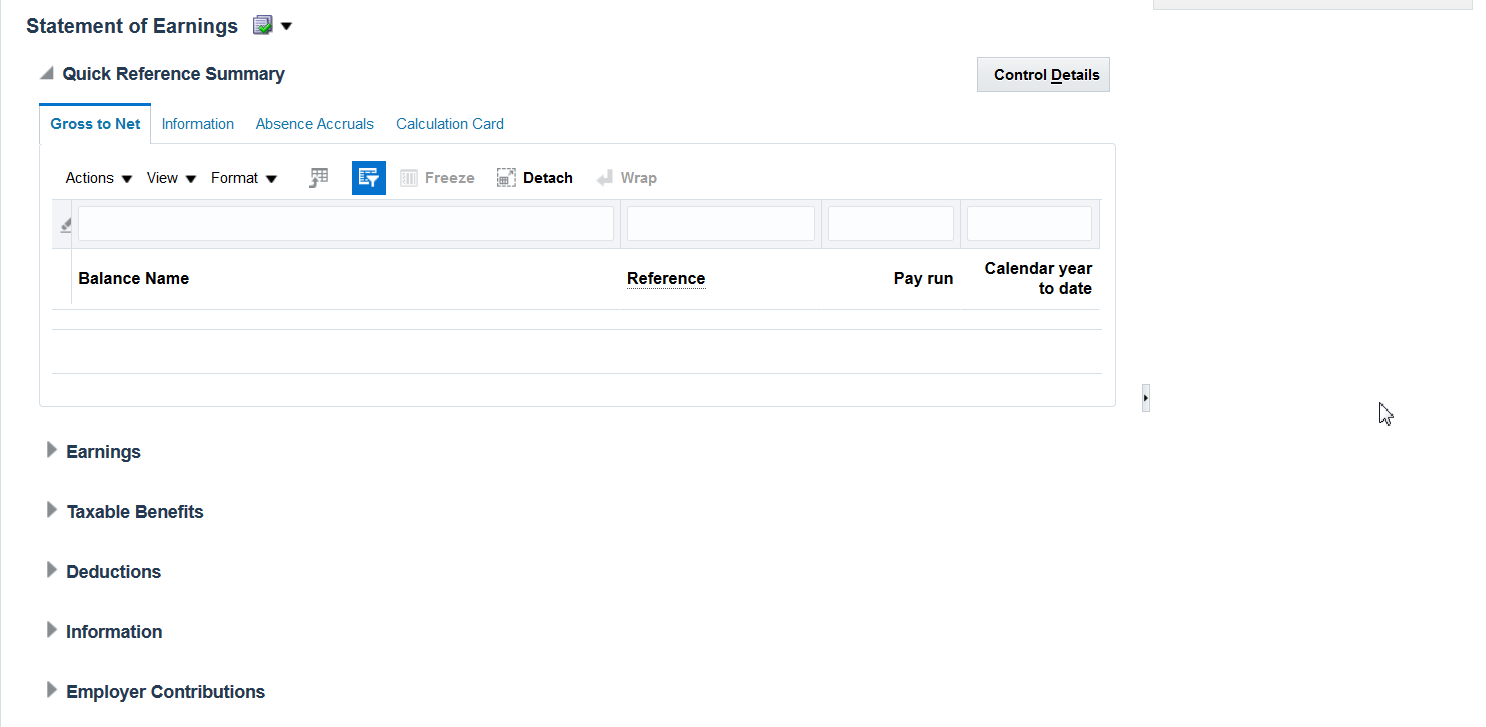Focus the Balance Name filter field
Screen dimensions: 1486x727
click(x=346, y=224)
